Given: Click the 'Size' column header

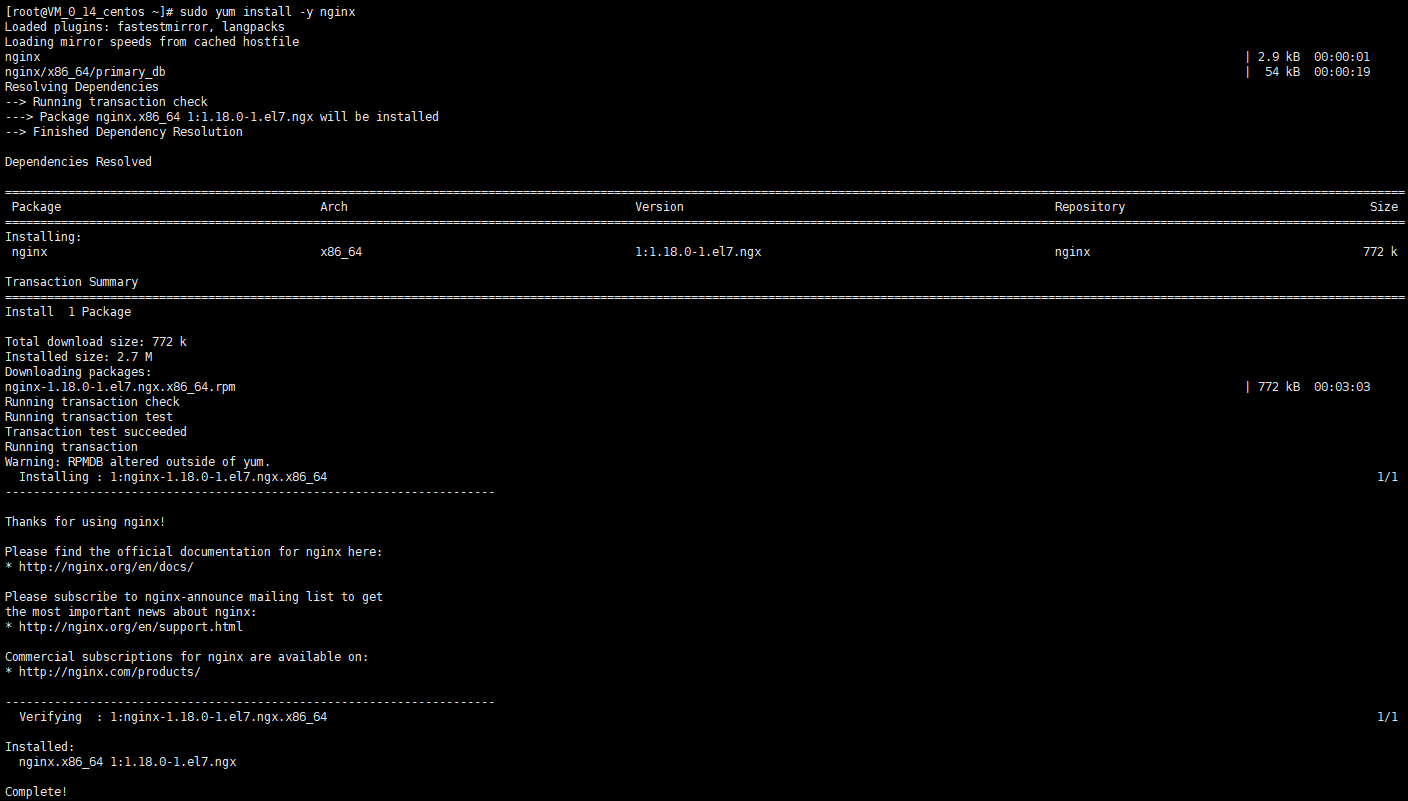Looking at the screenshot, I should (1384, 207).
